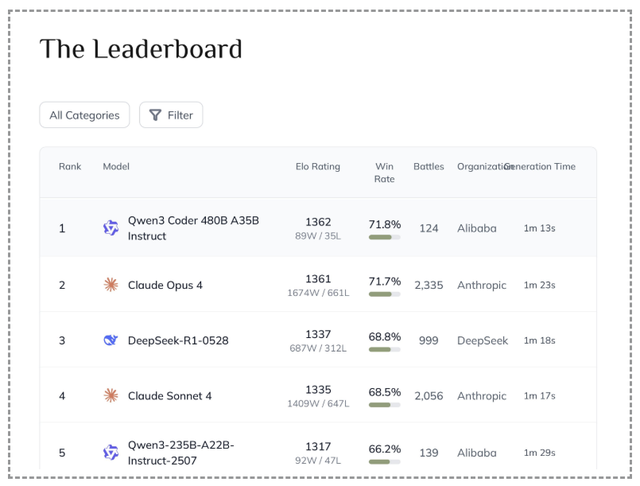Click the battles count 2,056
This screenshot has width=640, height=486.
[429, 396]
